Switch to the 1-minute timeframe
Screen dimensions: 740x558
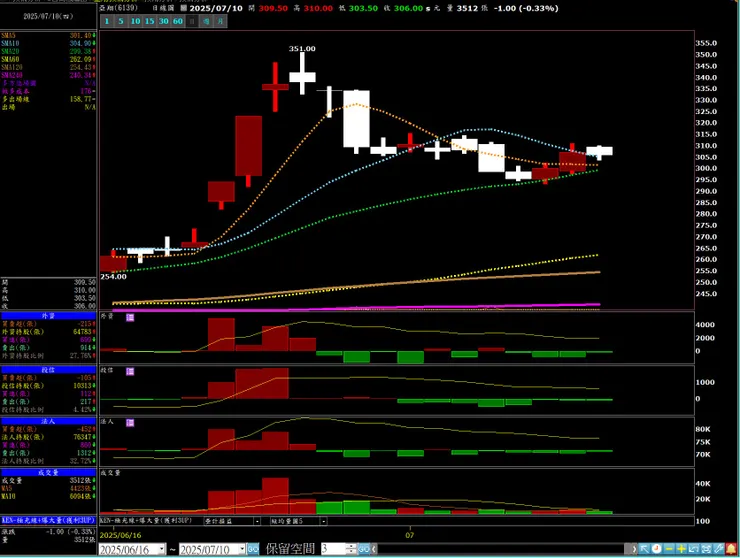pos(107,21)
